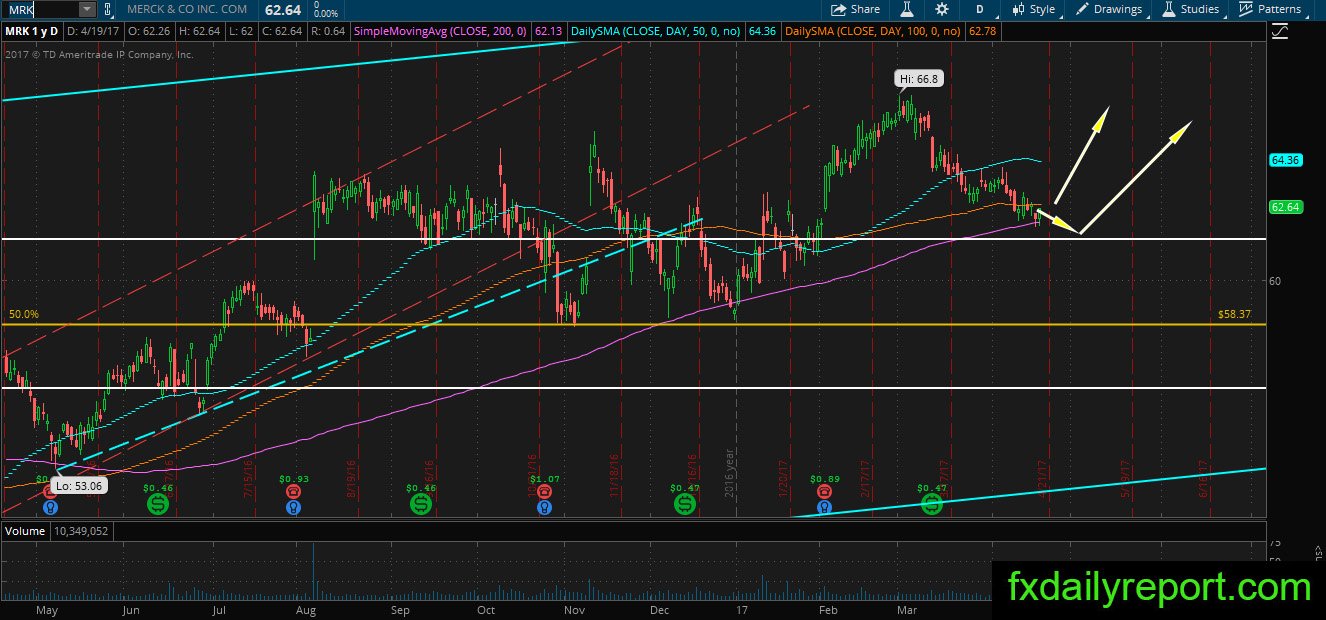The image size is (1326, 620).
Task: Click the green 62.64 last price tag
Action: pos(1284,208)
